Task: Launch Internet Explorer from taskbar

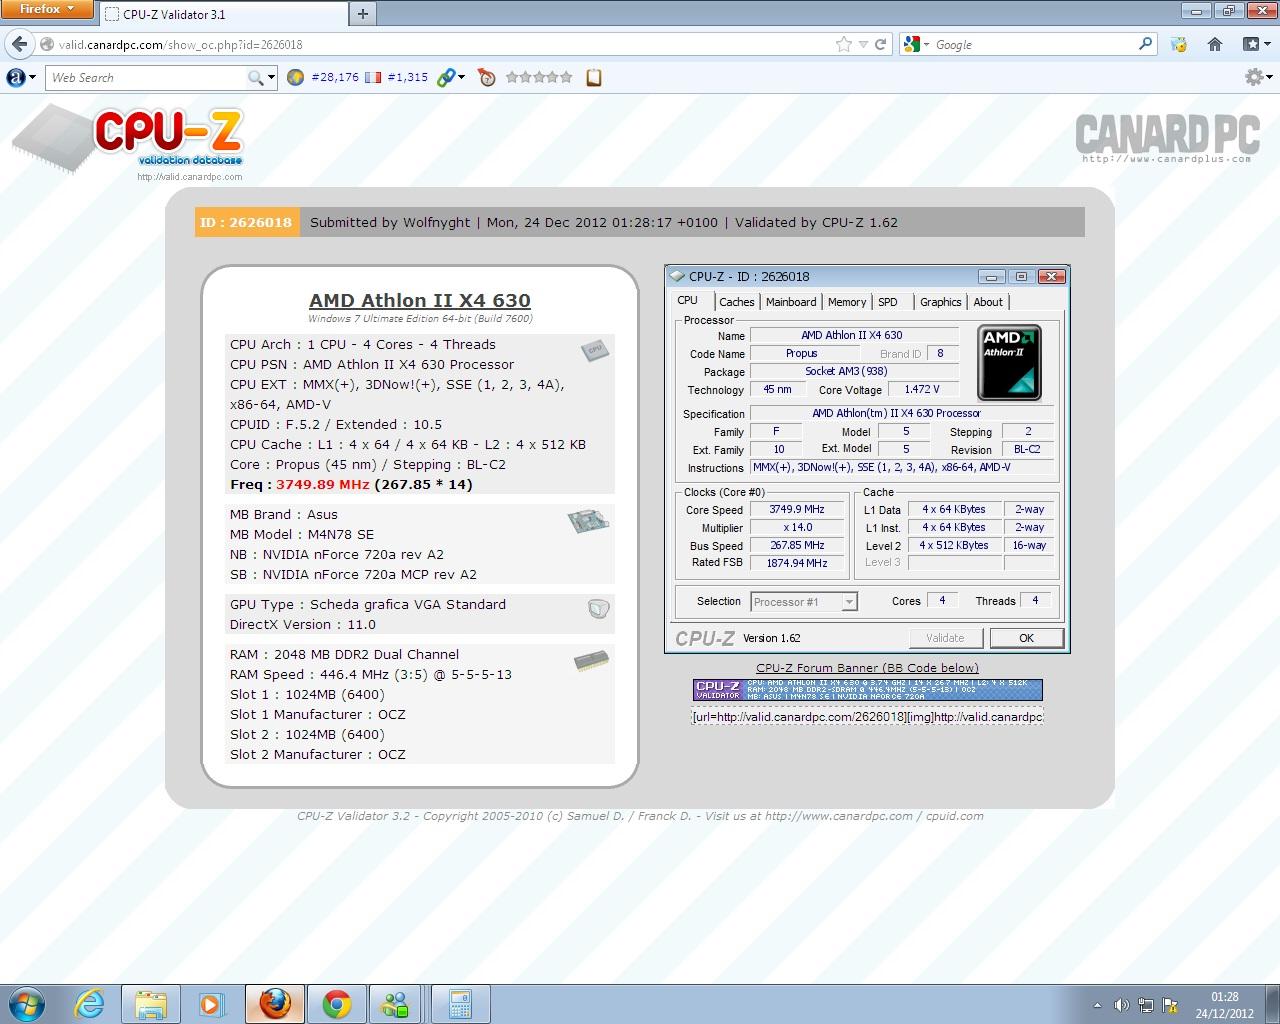Action: point(90,1003)
